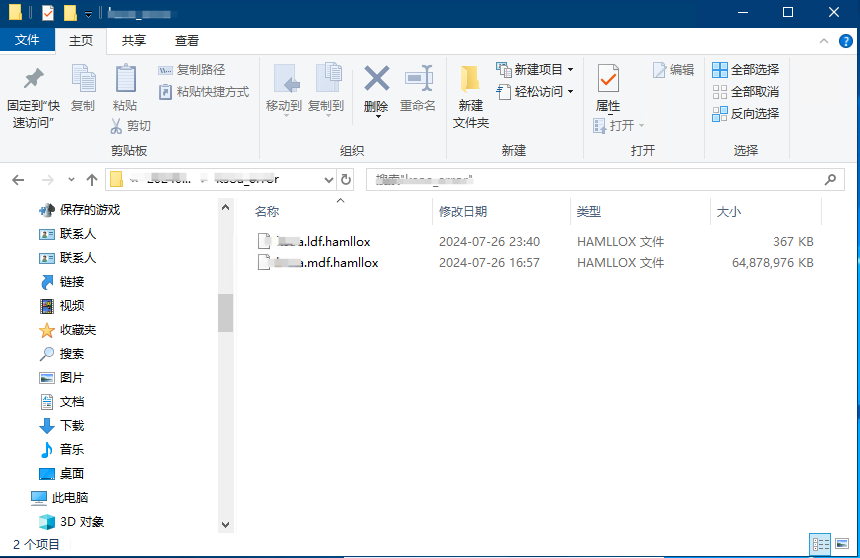Open the address bar history dropdown

pyautogui.click(x=330, y=180)
